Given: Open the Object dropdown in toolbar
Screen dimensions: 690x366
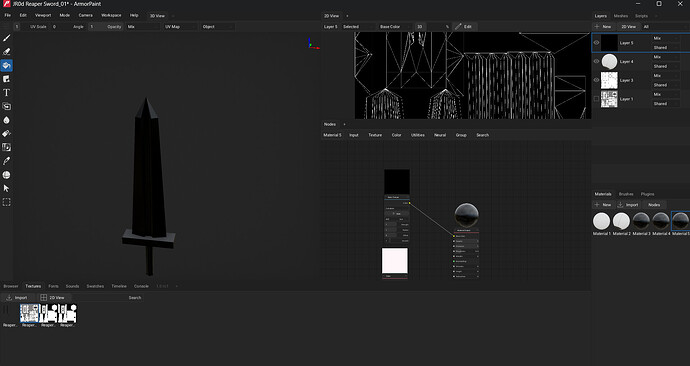Looking at the screenshot, I should coord(217,27).
